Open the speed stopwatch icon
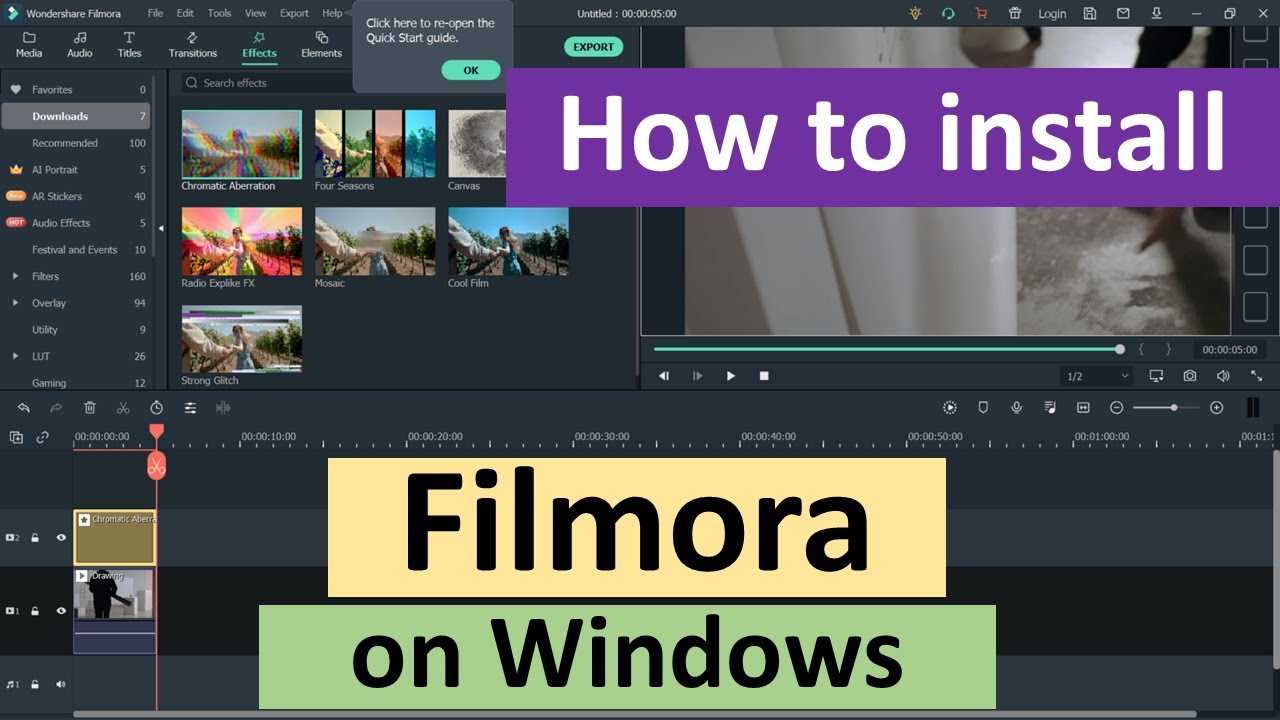This screenshot has height=720, width=1280. pyautogui.click(x=157, y=408)
